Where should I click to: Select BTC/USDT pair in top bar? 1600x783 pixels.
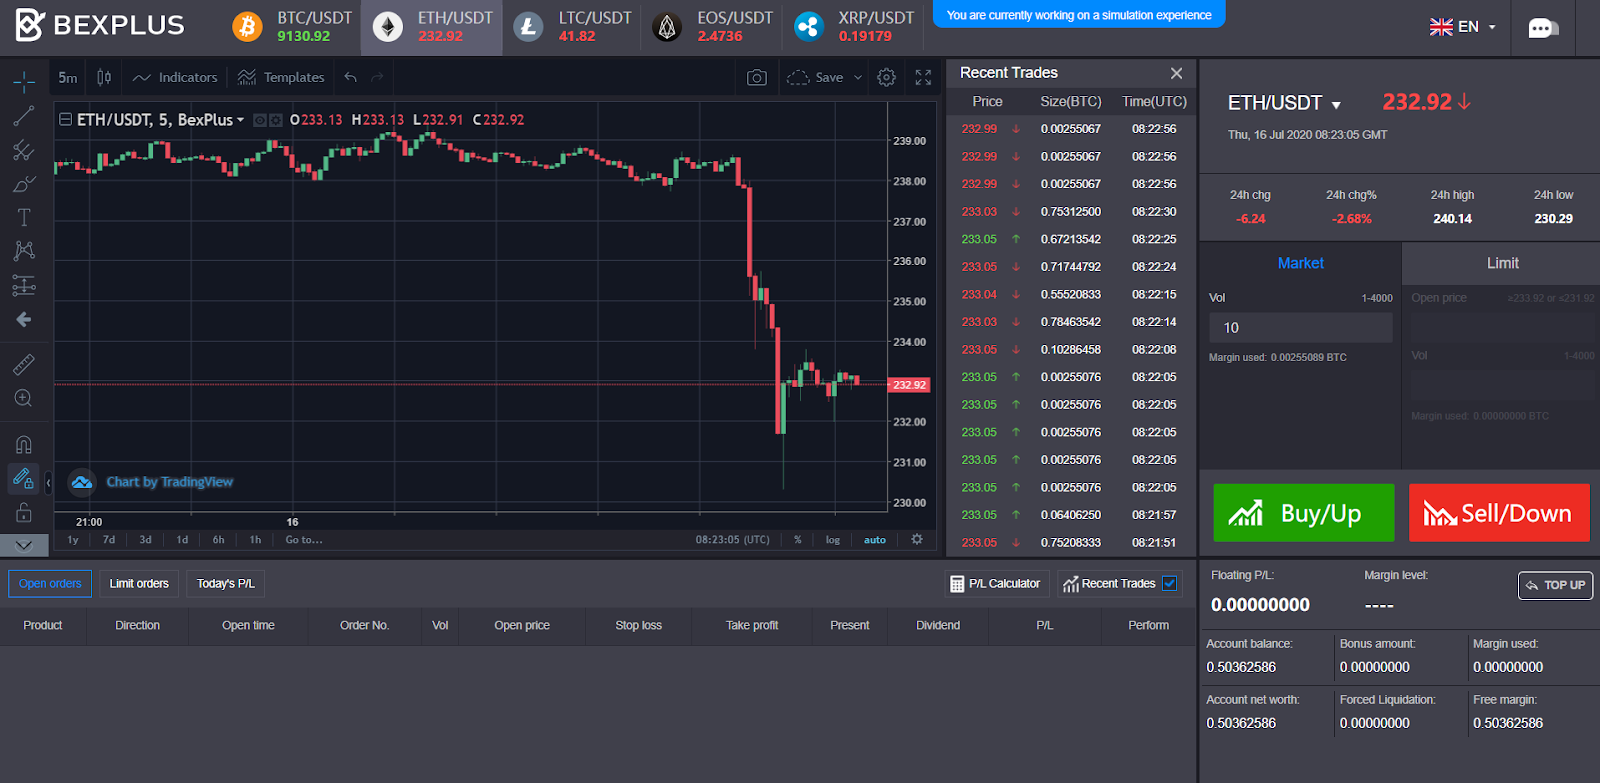(292, 27)
